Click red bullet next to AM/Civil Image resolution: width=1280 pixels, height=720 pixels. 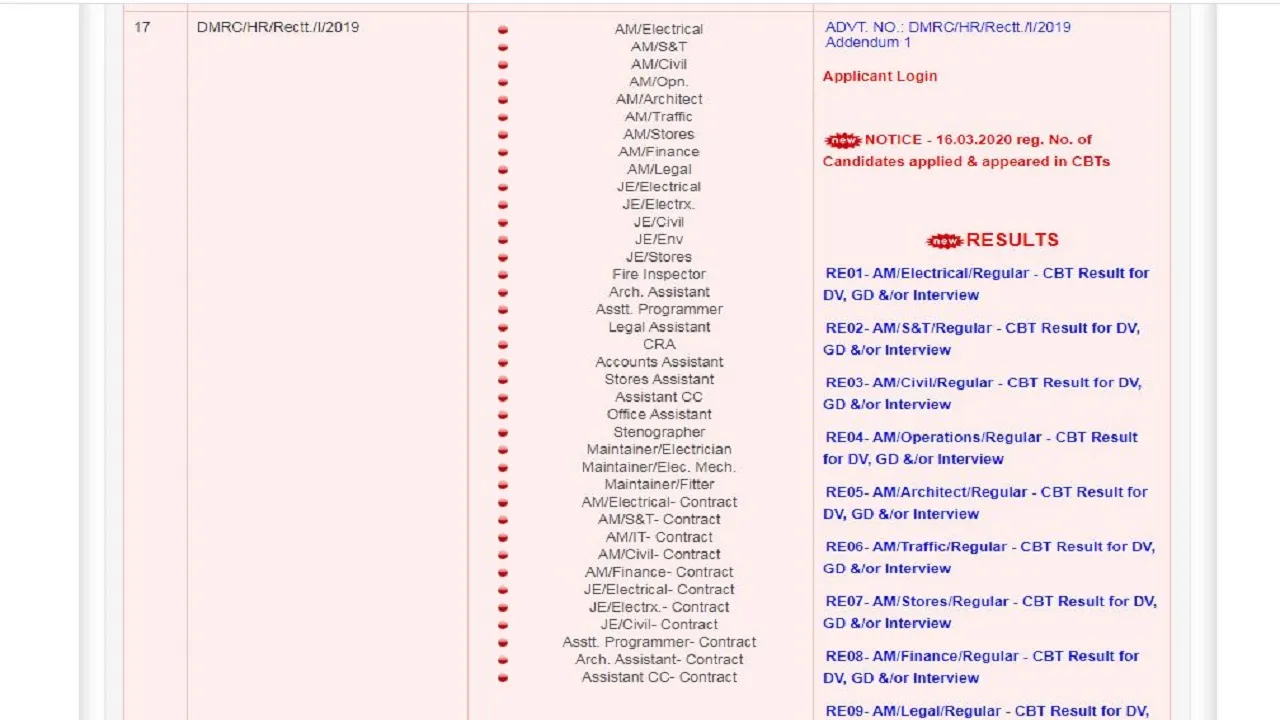pyautogui.click(x=503, y=65)
